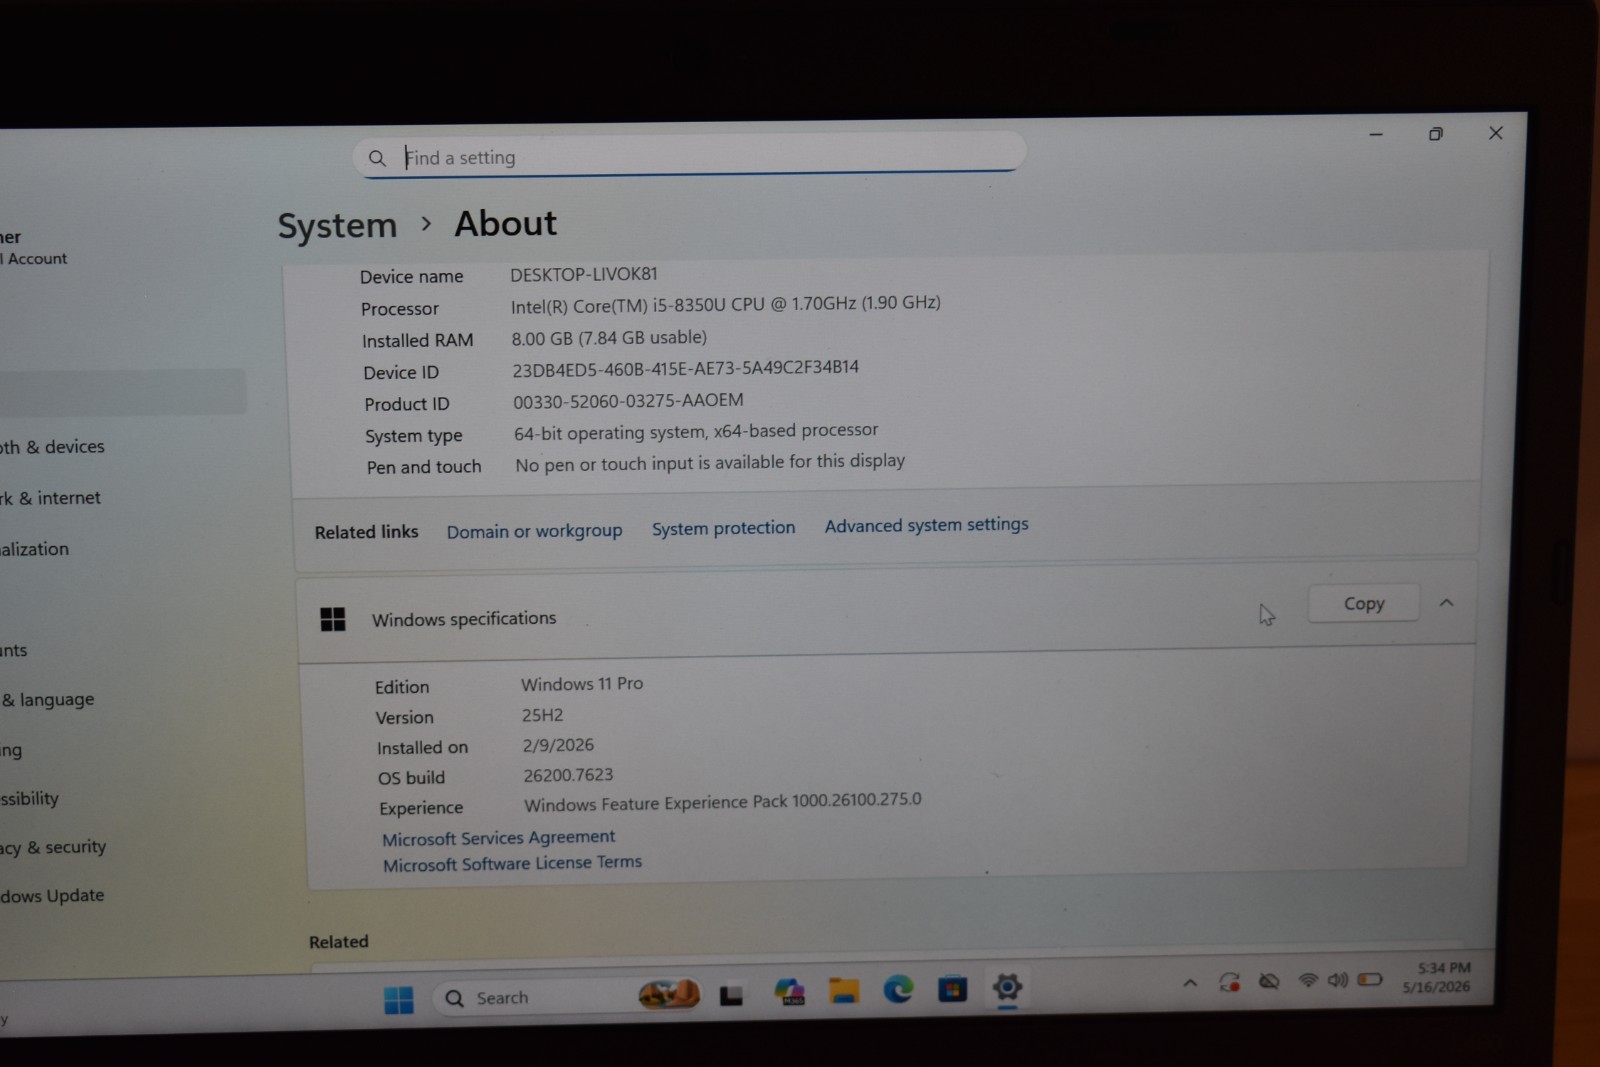1600x1067 pixels.
Task: Collapse the Windows specifications section
Action: pos(1446,603)
